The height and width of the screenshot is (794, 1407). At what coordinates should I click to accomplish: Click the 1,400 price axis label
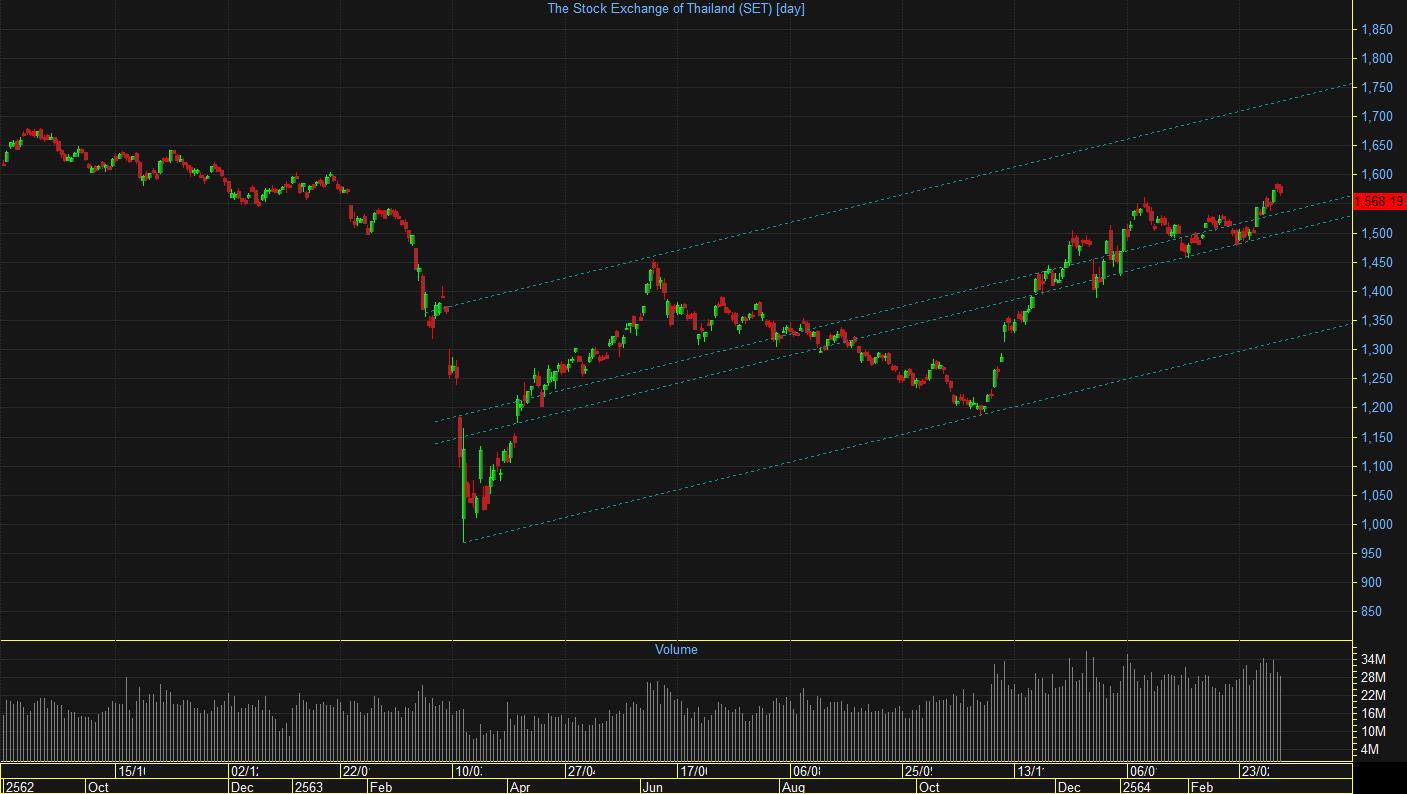tap(1377, 292)
